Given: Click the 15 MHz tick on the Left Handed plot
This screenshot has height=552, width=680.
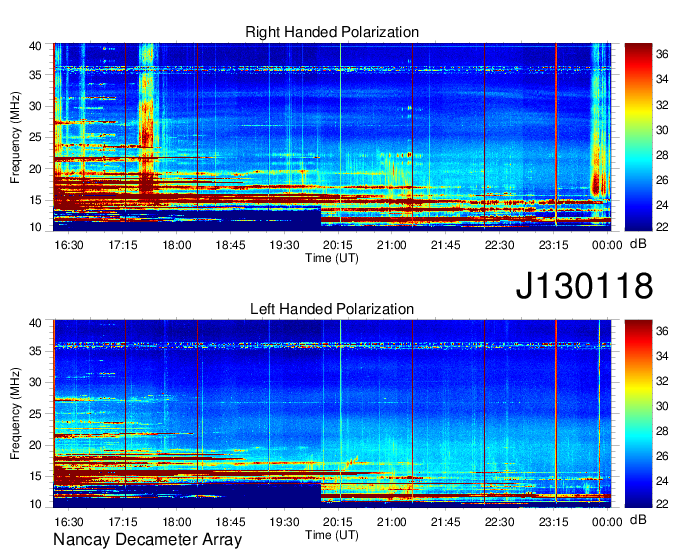Looking at the screenshot, I should click(x=35, y=477).
